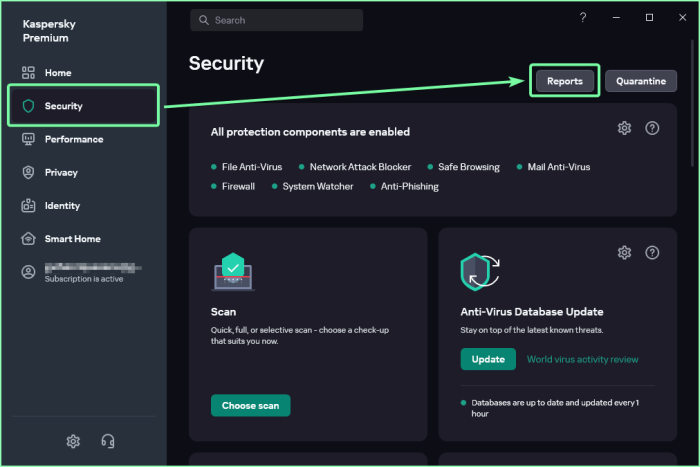The height and width of the screenshot is (467, 700).
Task: Open the Performance section
Action: tap(73, 139)
